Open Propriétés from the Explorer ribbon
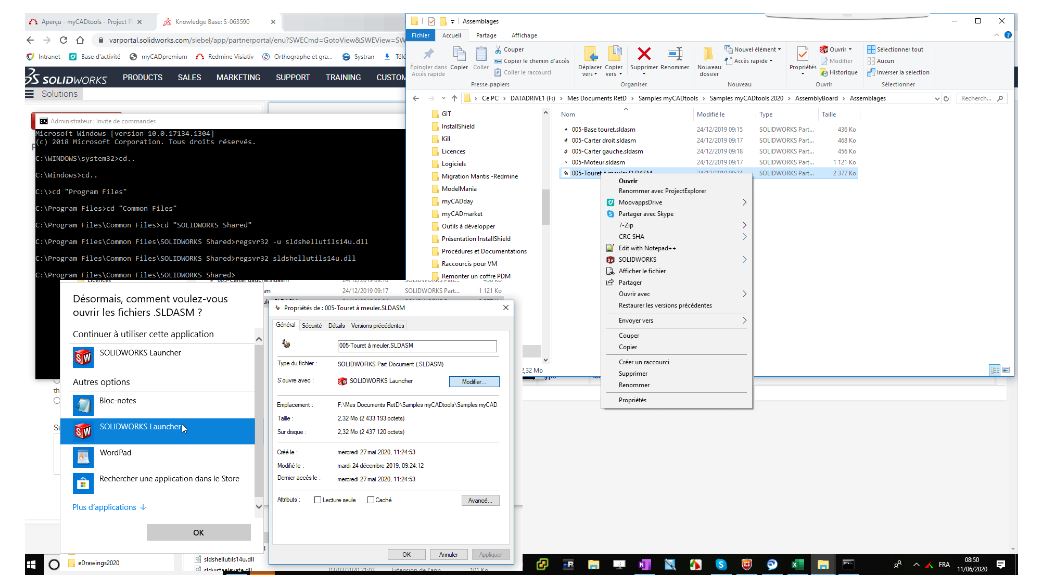The image size is (1044, 588). tap(802, 54)
